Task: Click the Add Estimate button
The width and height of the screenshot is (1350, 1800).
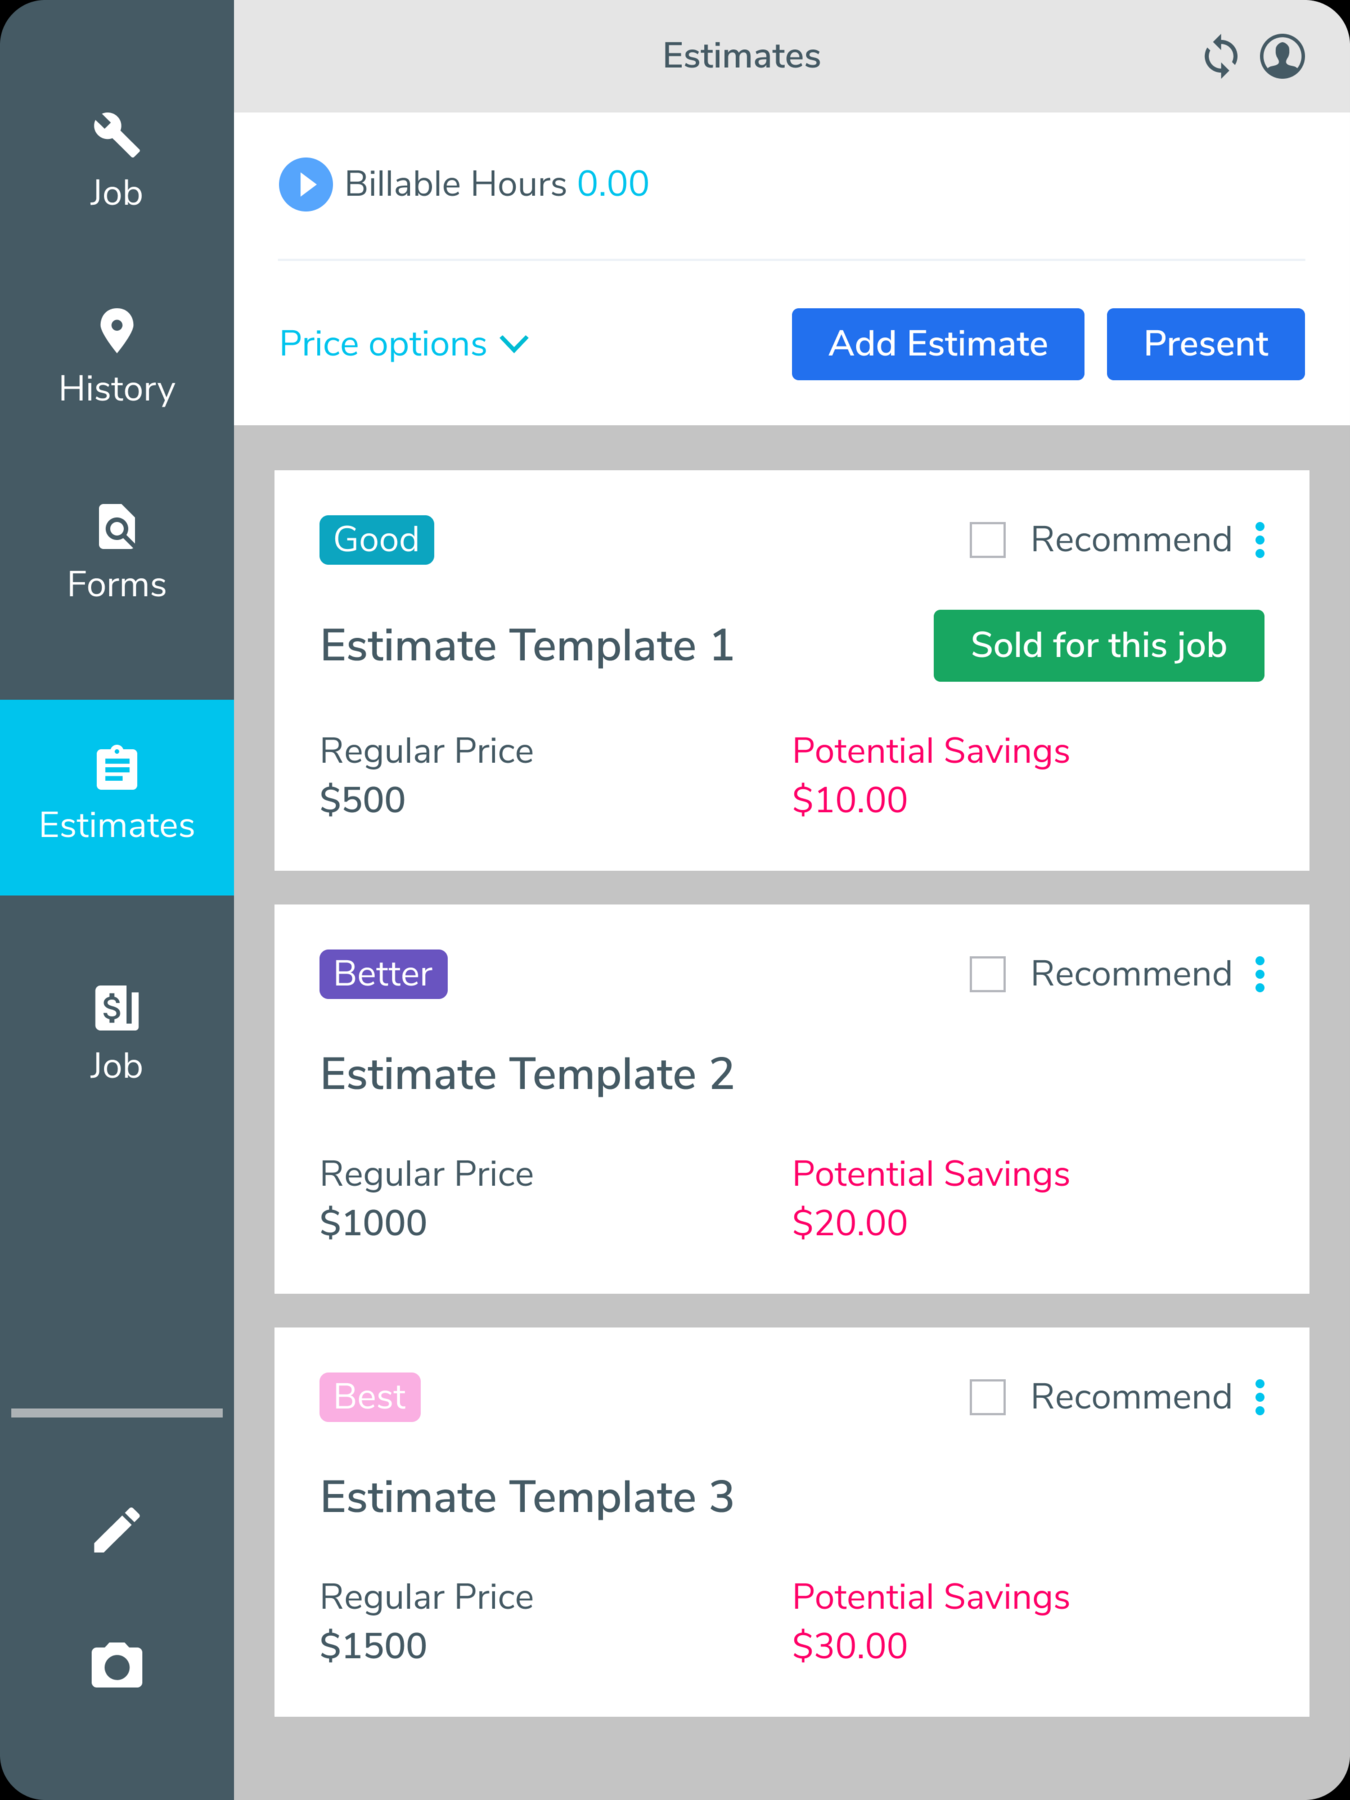Action: 937,344
